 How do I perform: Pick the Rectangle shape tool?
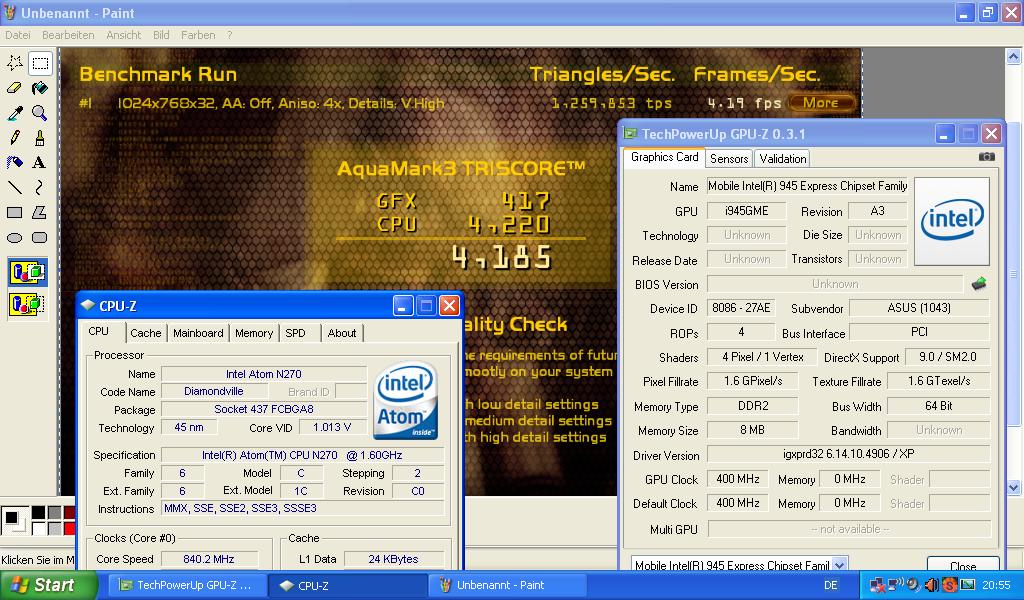point(14,213)
